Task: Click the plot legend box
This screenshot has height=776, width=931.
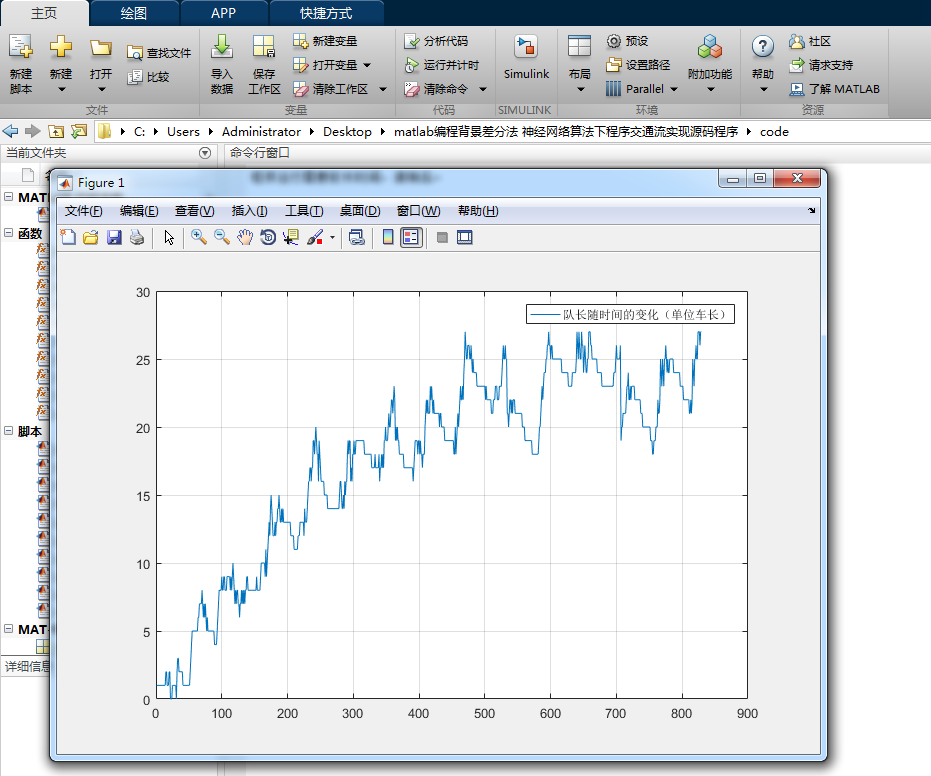Action: click(x=630, y=314)
